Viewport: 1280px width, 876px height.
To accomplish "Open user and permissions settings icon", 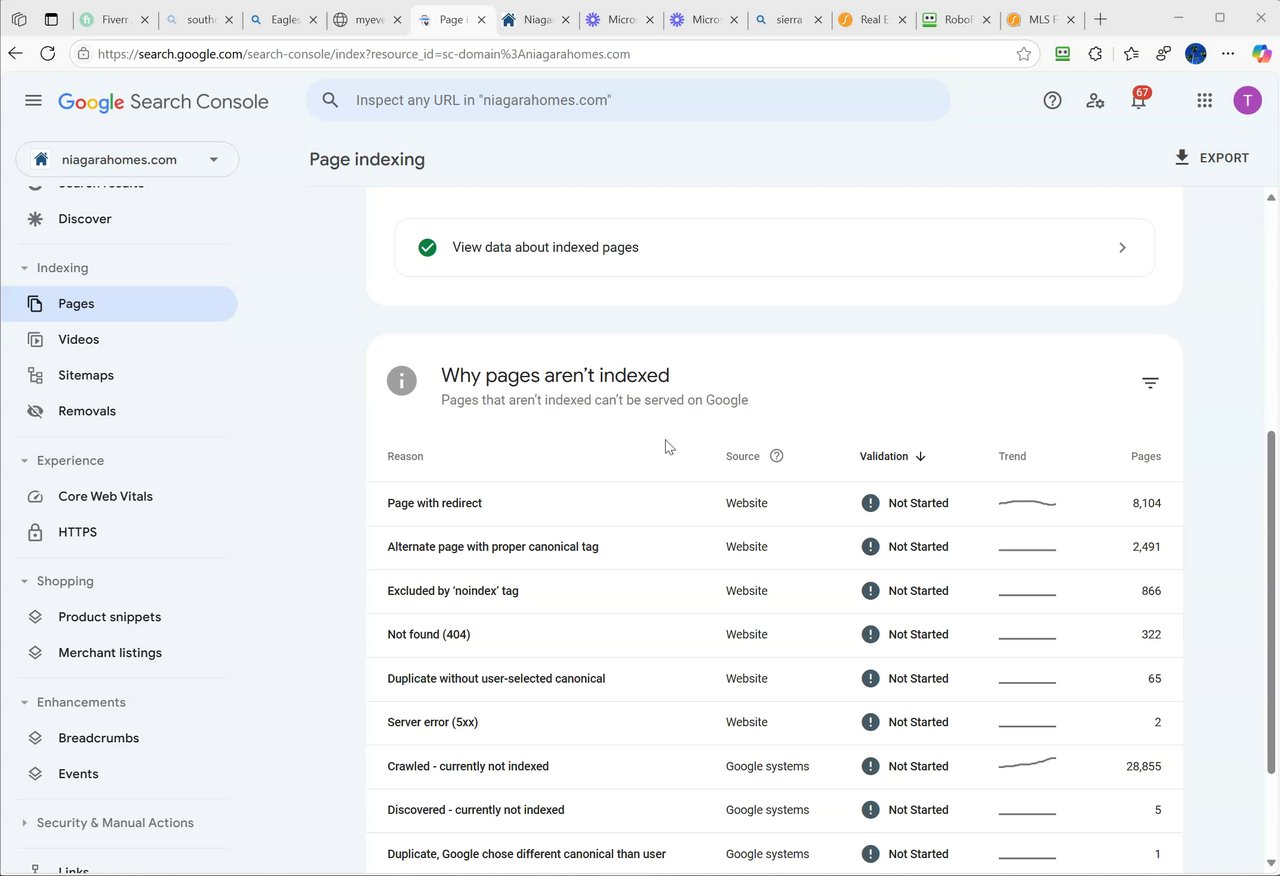I will (x=1095, y=100).
